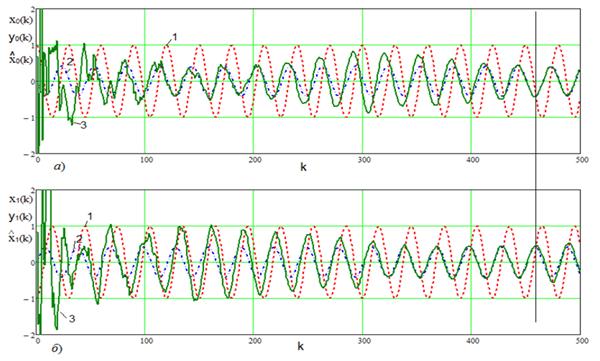Click the y₁(k) axis label in bottom chart
The width and height of the screenshot is (600, 361).
click(x=21, y=217)
